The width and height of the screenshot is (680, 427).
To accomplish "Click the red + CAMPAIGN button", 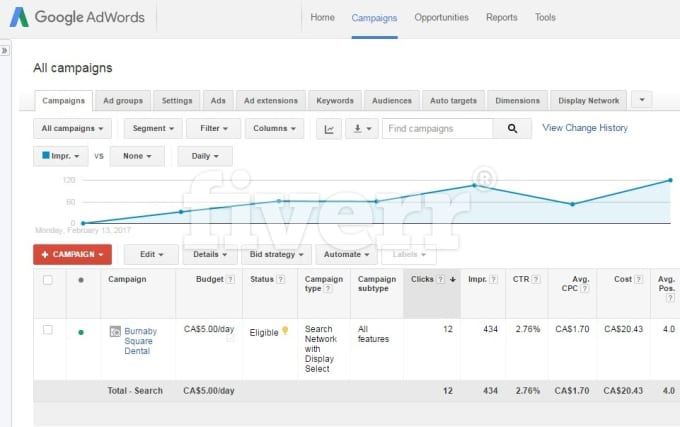I will [x=72, y=254].
